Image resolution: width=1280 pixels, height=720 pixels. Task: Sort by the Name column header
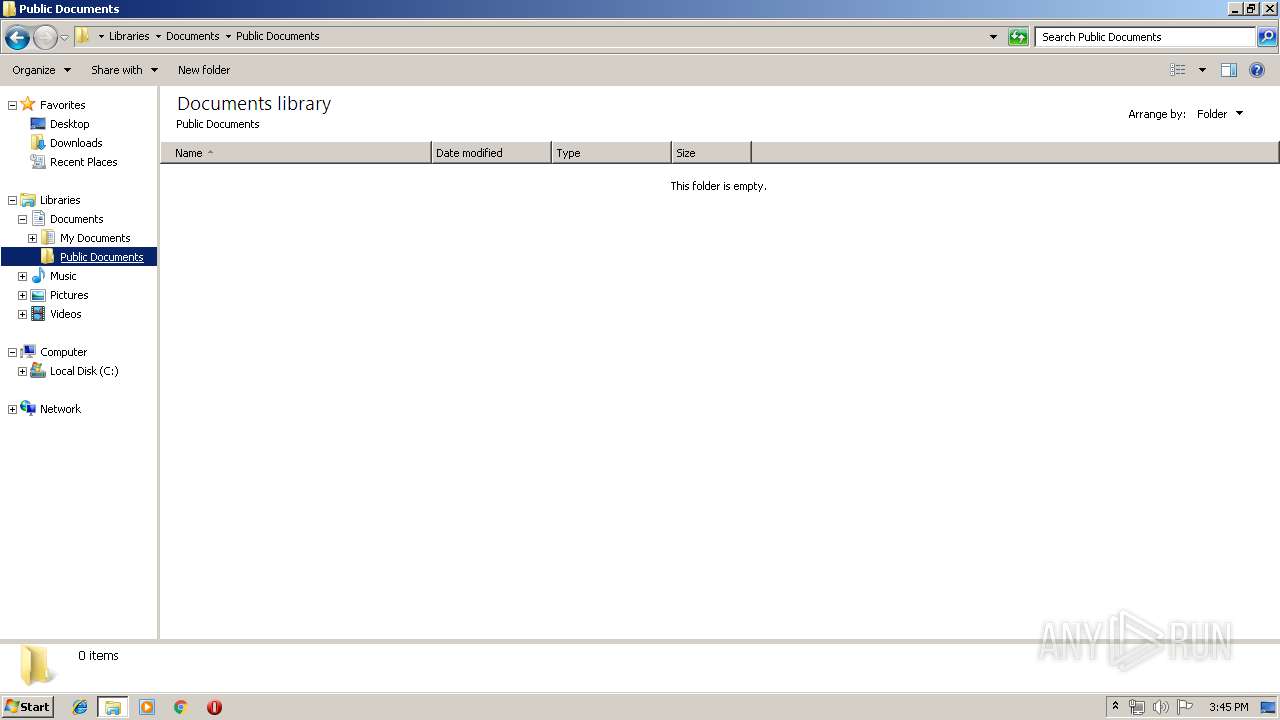(295, 153)
